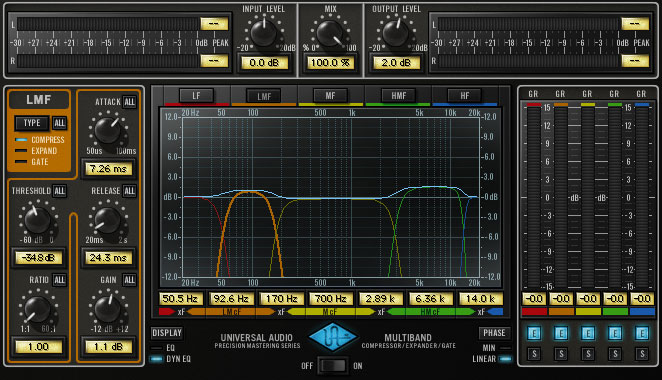
Task: Click the RATIO knob
Action: (x=37, y=309)
